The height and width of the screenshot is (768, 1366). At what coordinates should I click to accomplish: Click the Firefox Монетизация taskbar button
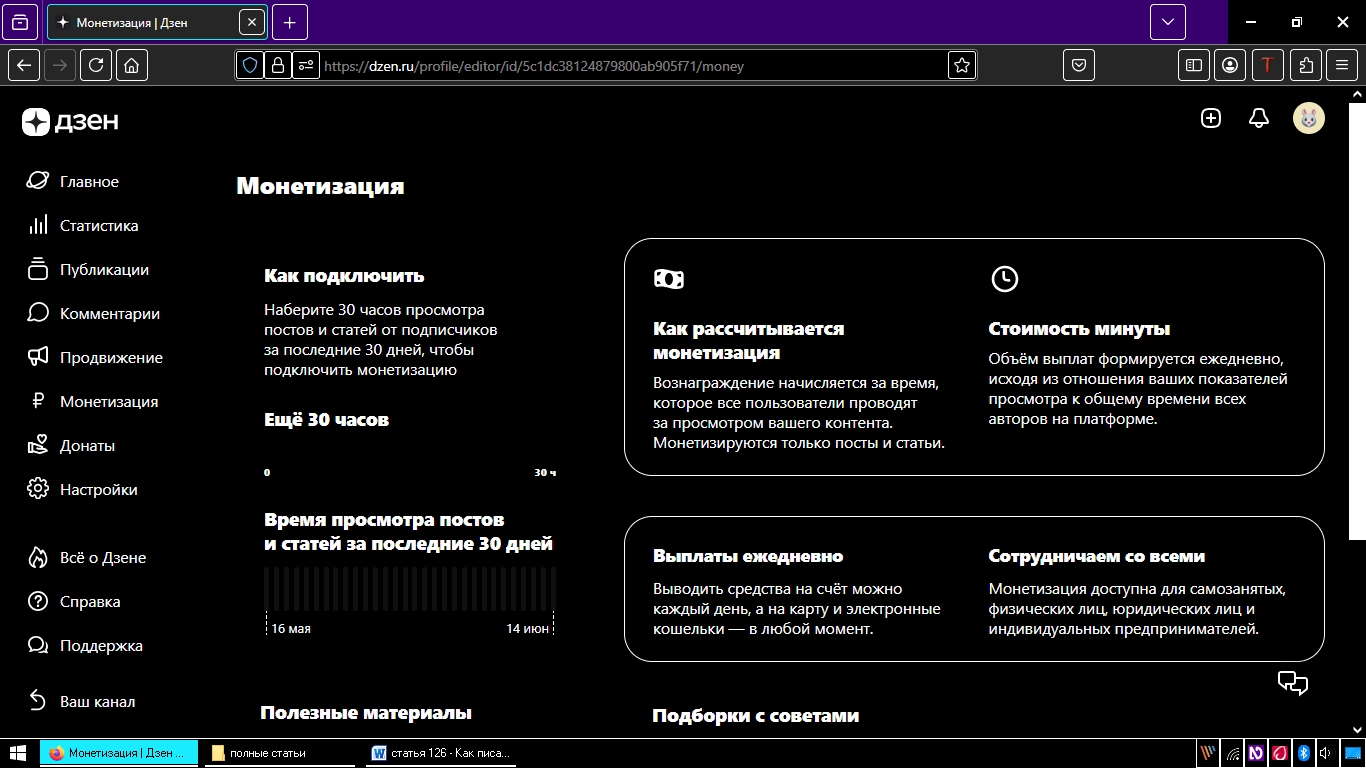[x=120, y=753]
